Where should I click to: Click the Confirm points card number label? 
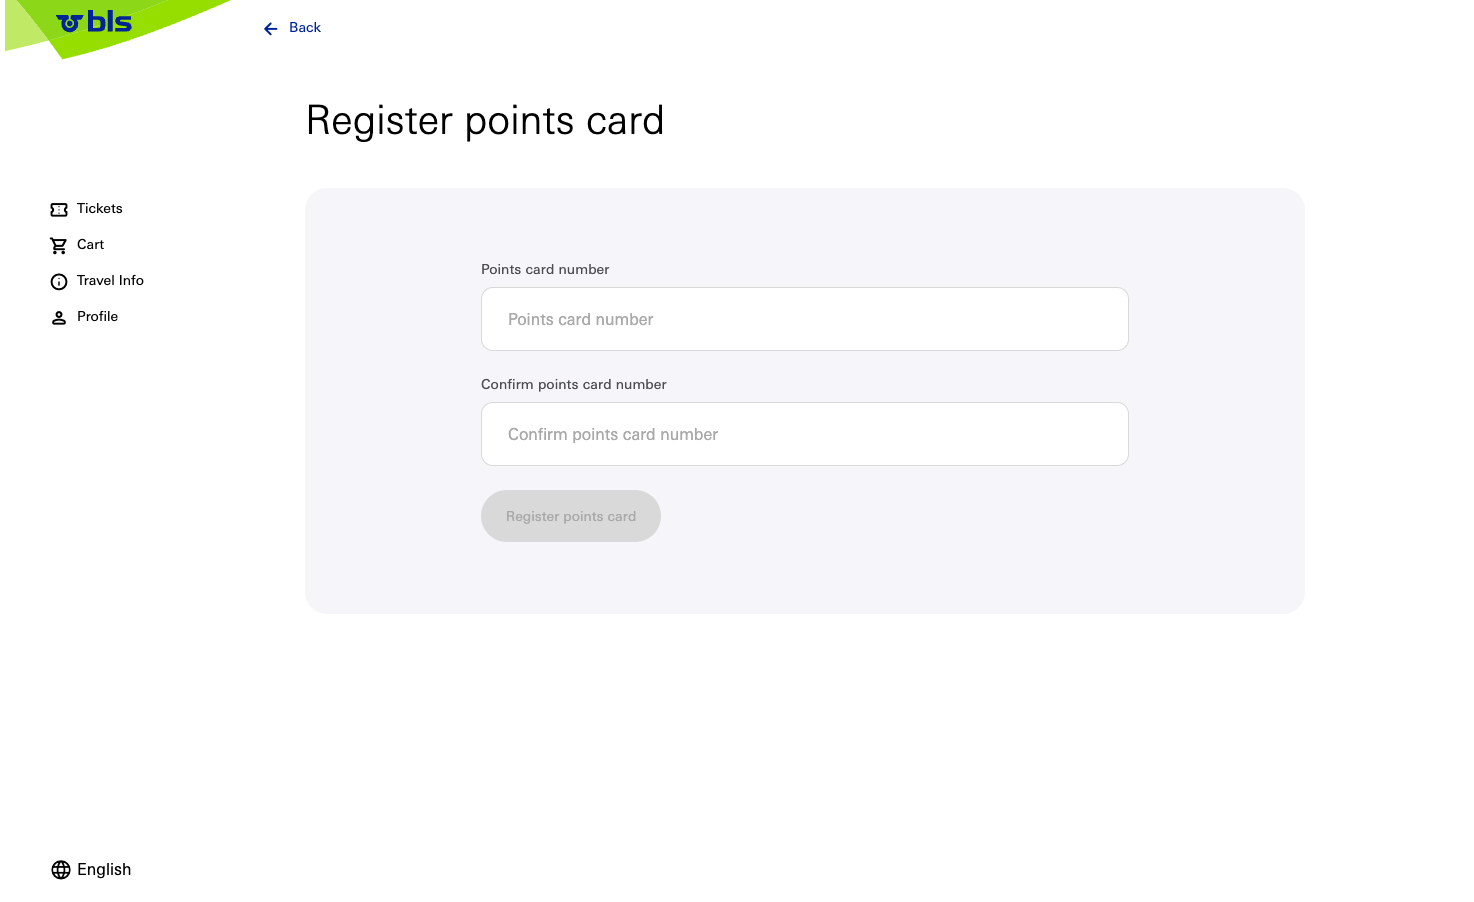(573, 384)
